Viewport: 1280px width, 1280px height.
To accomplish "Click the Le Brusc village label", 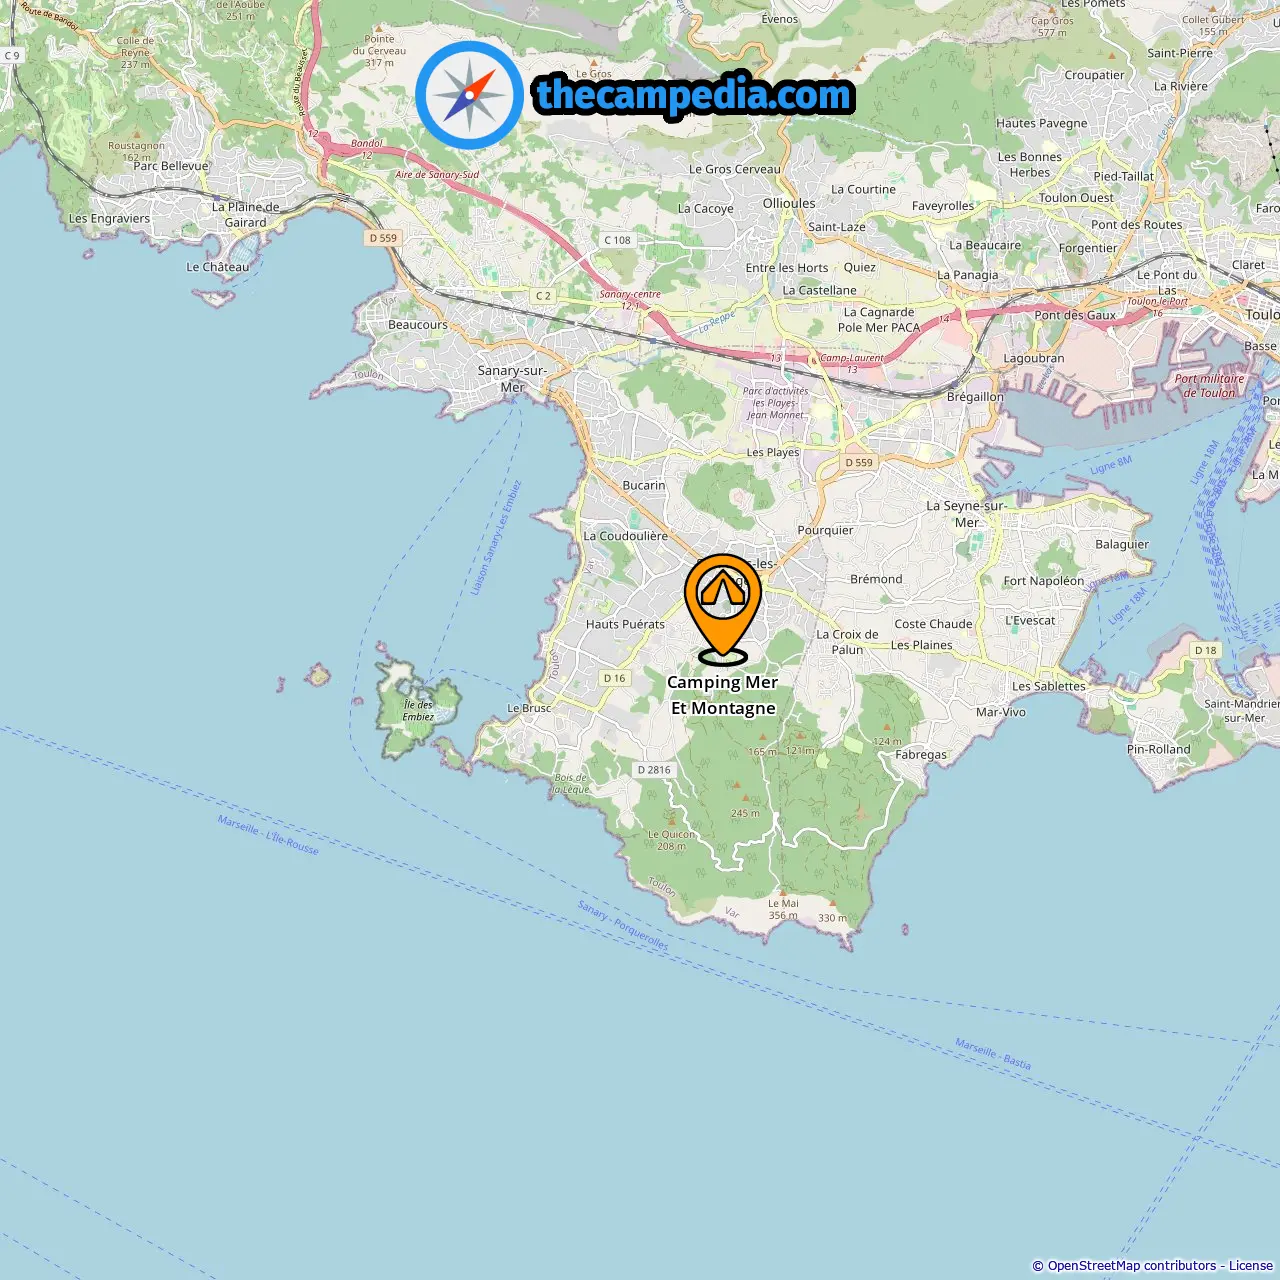I will coord(529,708).
